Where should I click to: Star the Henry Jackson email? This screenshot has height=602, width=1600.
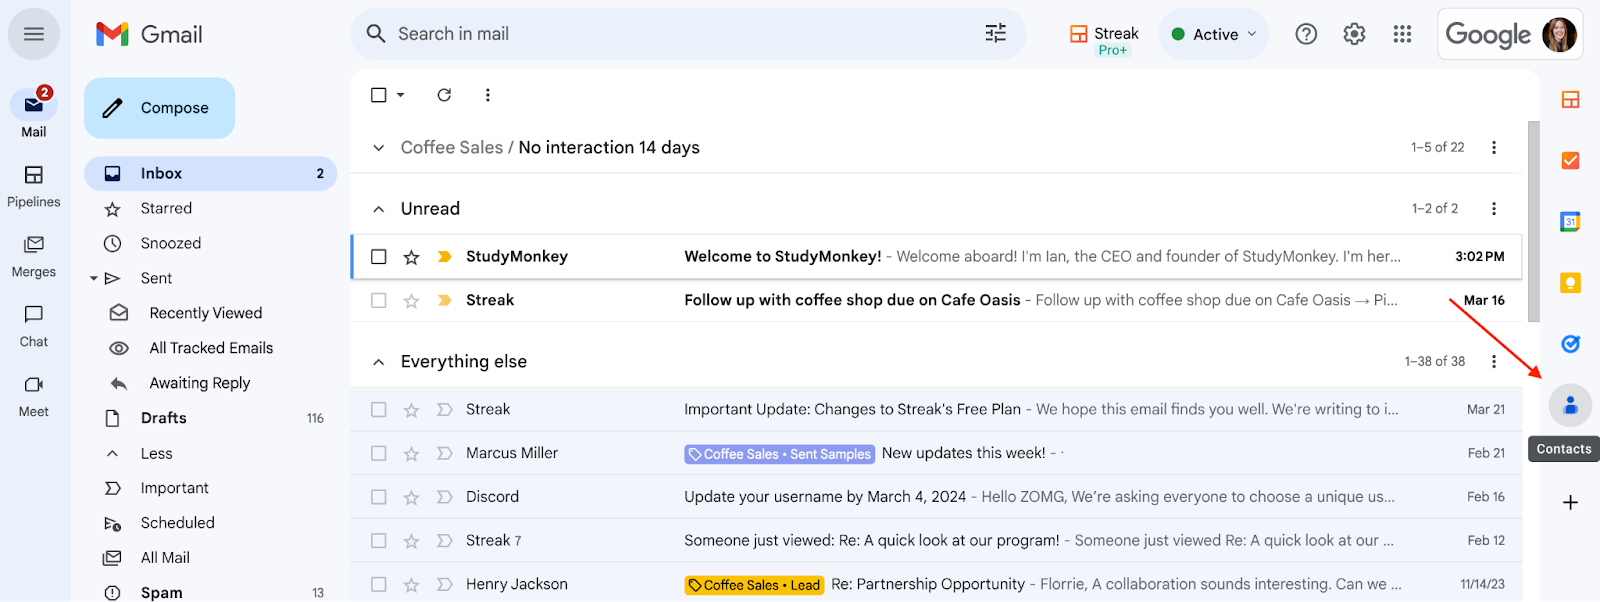pos(411,584)
